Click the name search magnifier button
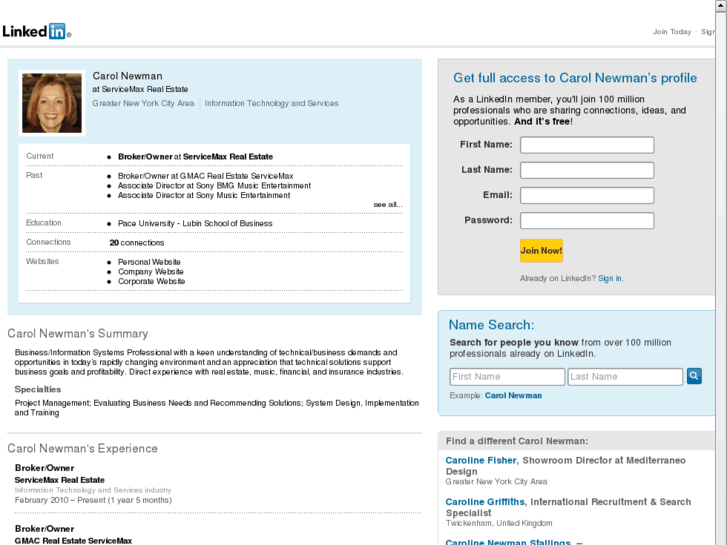The image size is (727, 545). tap(694, 376)
